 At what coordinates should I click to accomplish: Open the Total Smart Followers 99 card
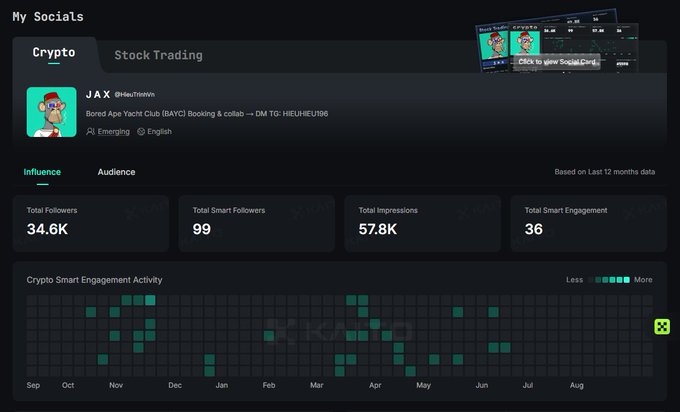pos(257,223)
